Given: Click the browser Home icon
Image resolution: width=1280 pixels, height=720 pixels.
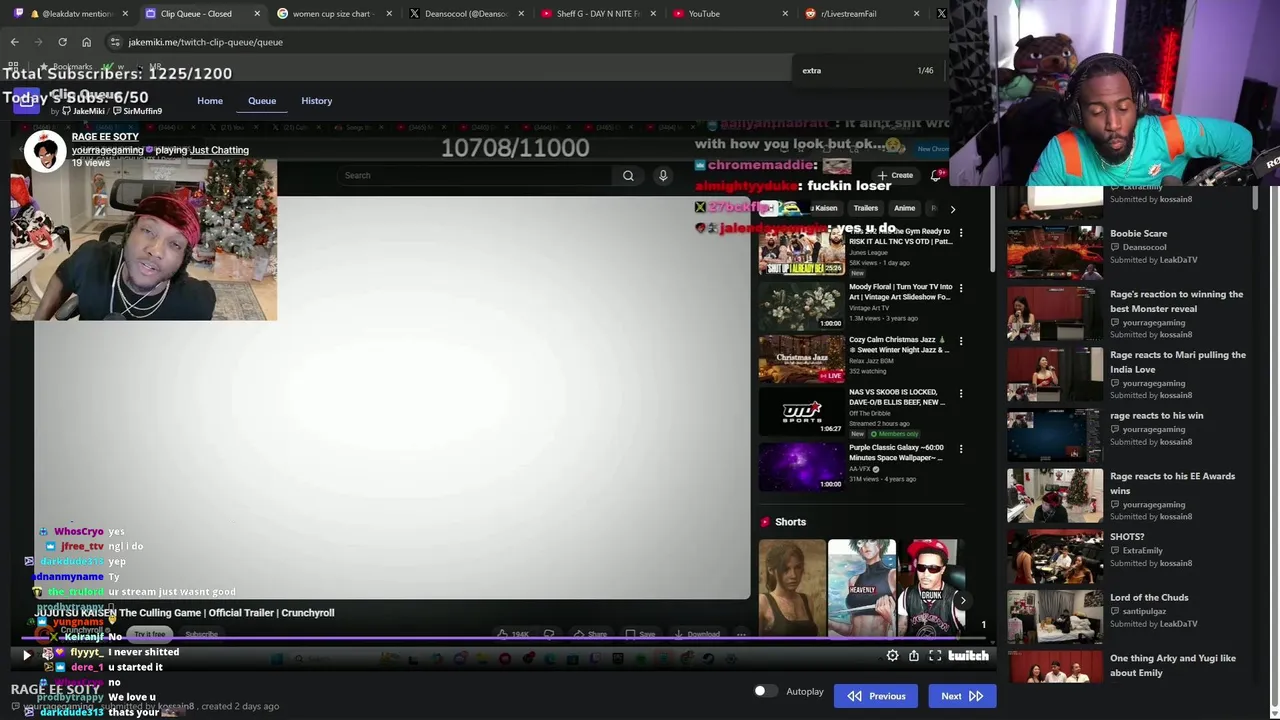Looking at the screenshot, I should click(x=86, y=42).
